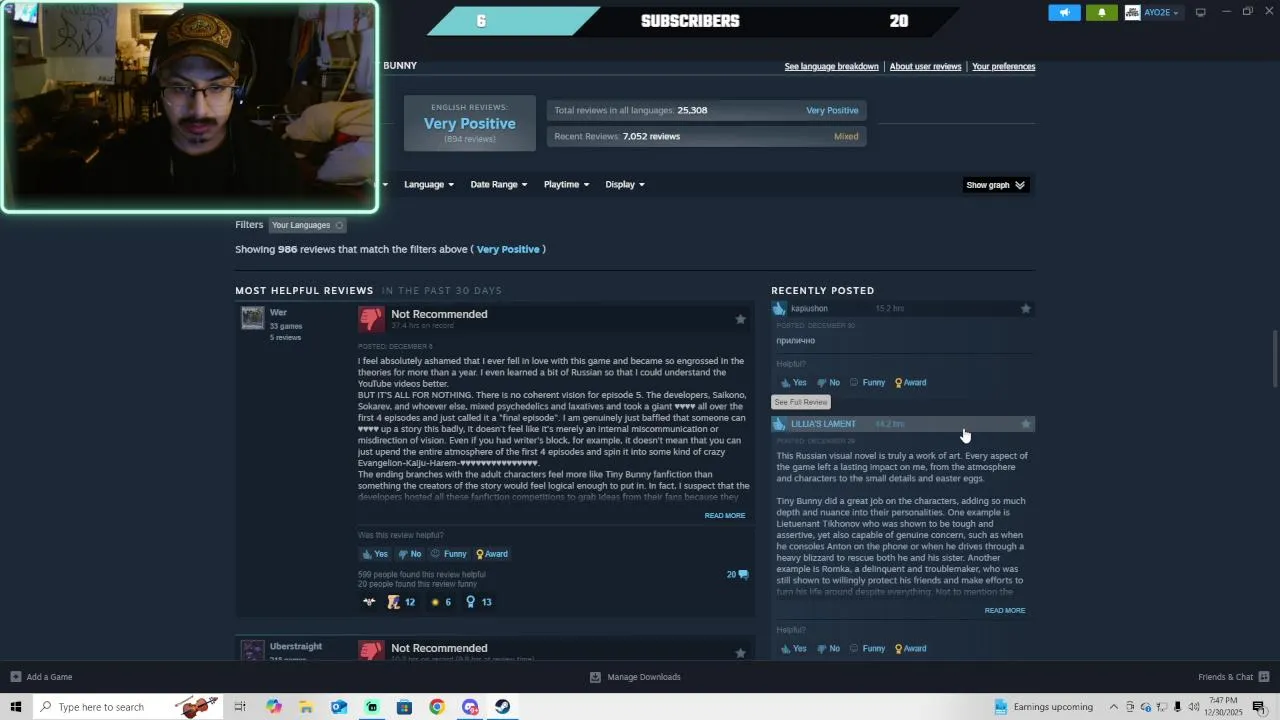Open About user reviews link
Viewport: 1280px width, 720px height.
click(x=925, y=67)
